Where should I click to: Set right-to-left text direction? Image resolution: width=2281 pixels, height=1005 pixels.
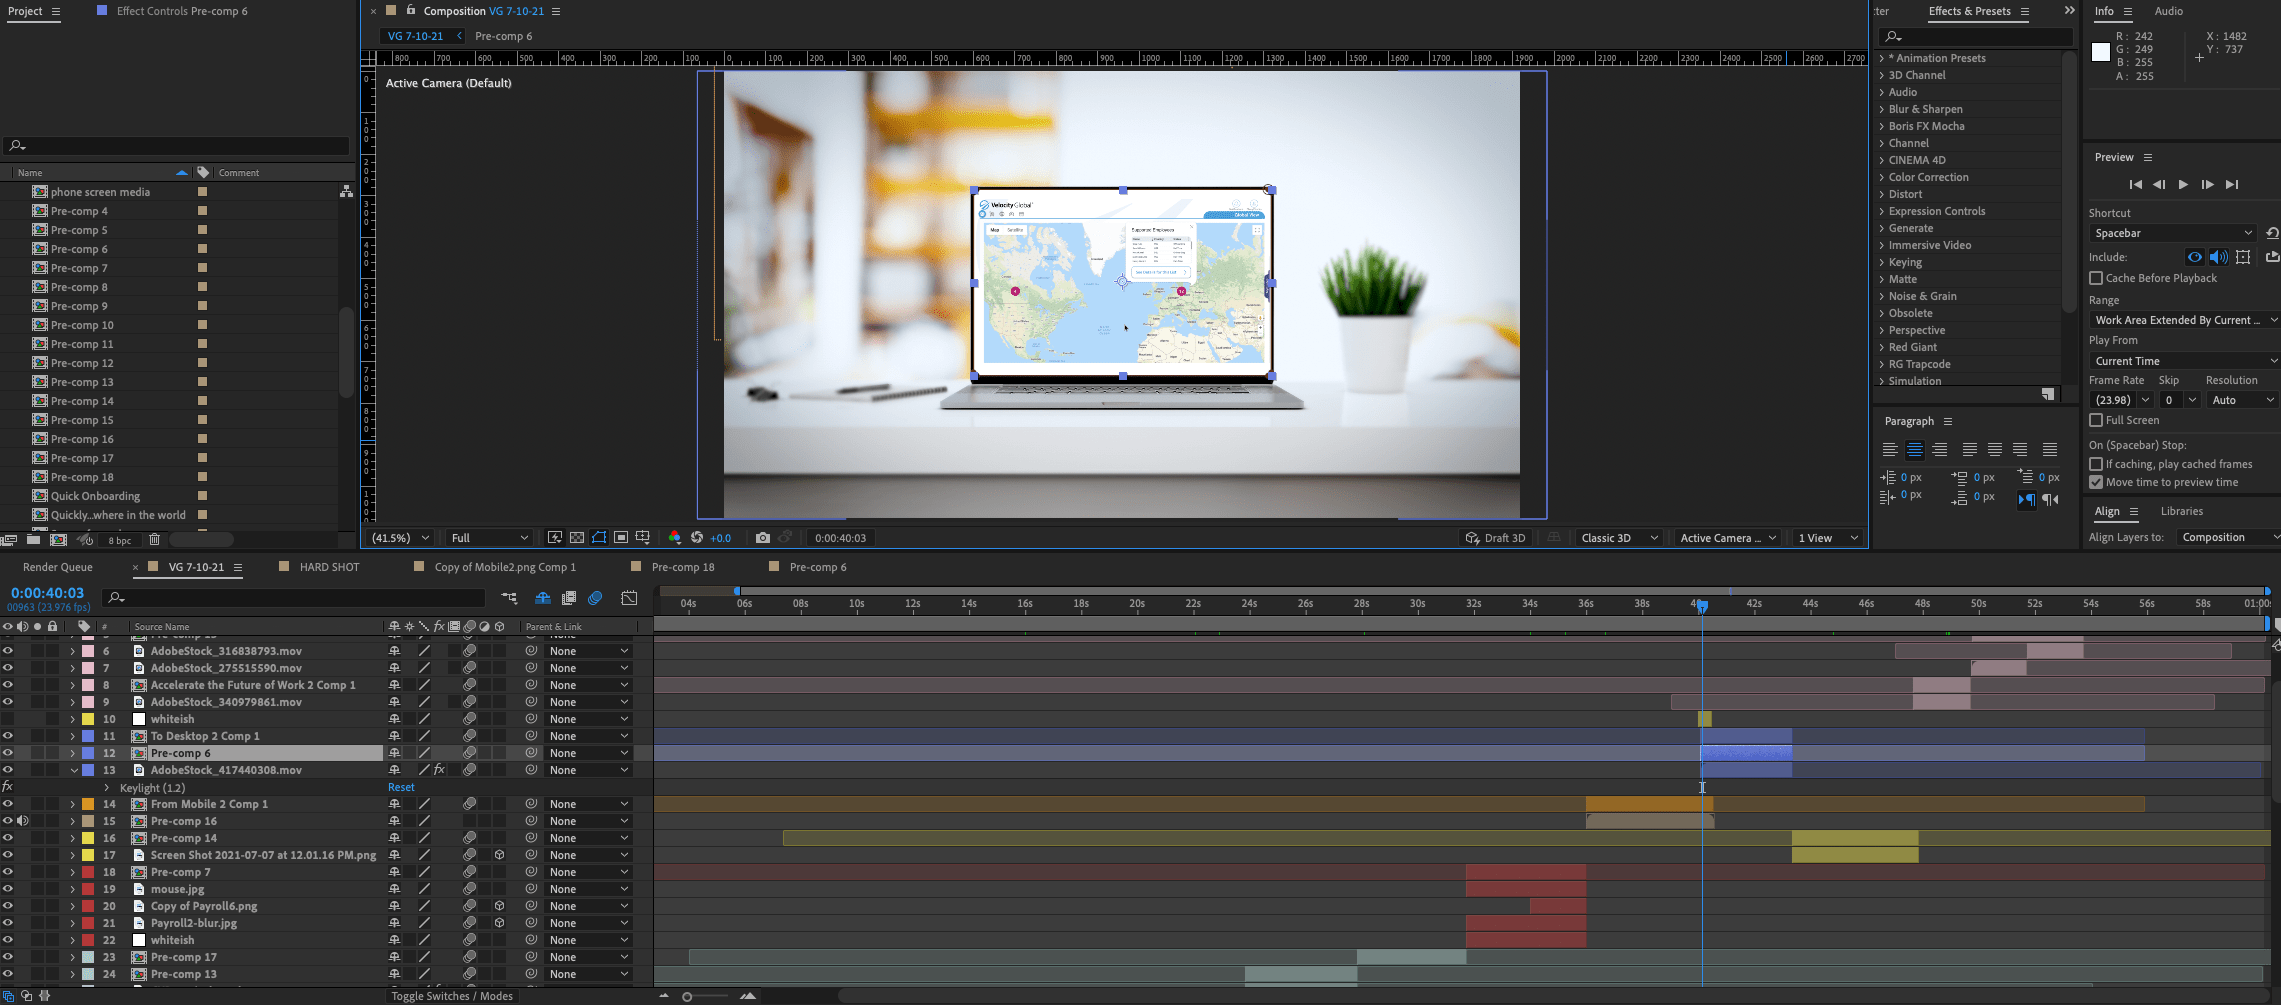(x=2050, y=499)
